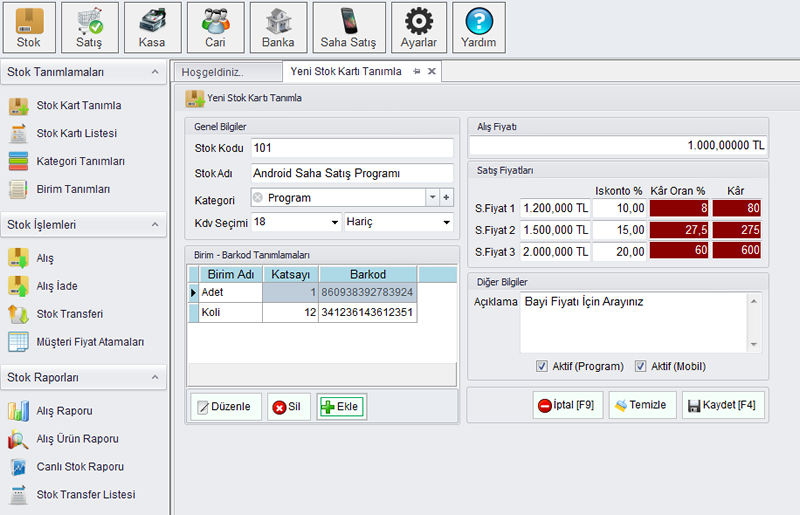
Task: Click the S.Fiyat 1 price field
Action: pos(555,208)
